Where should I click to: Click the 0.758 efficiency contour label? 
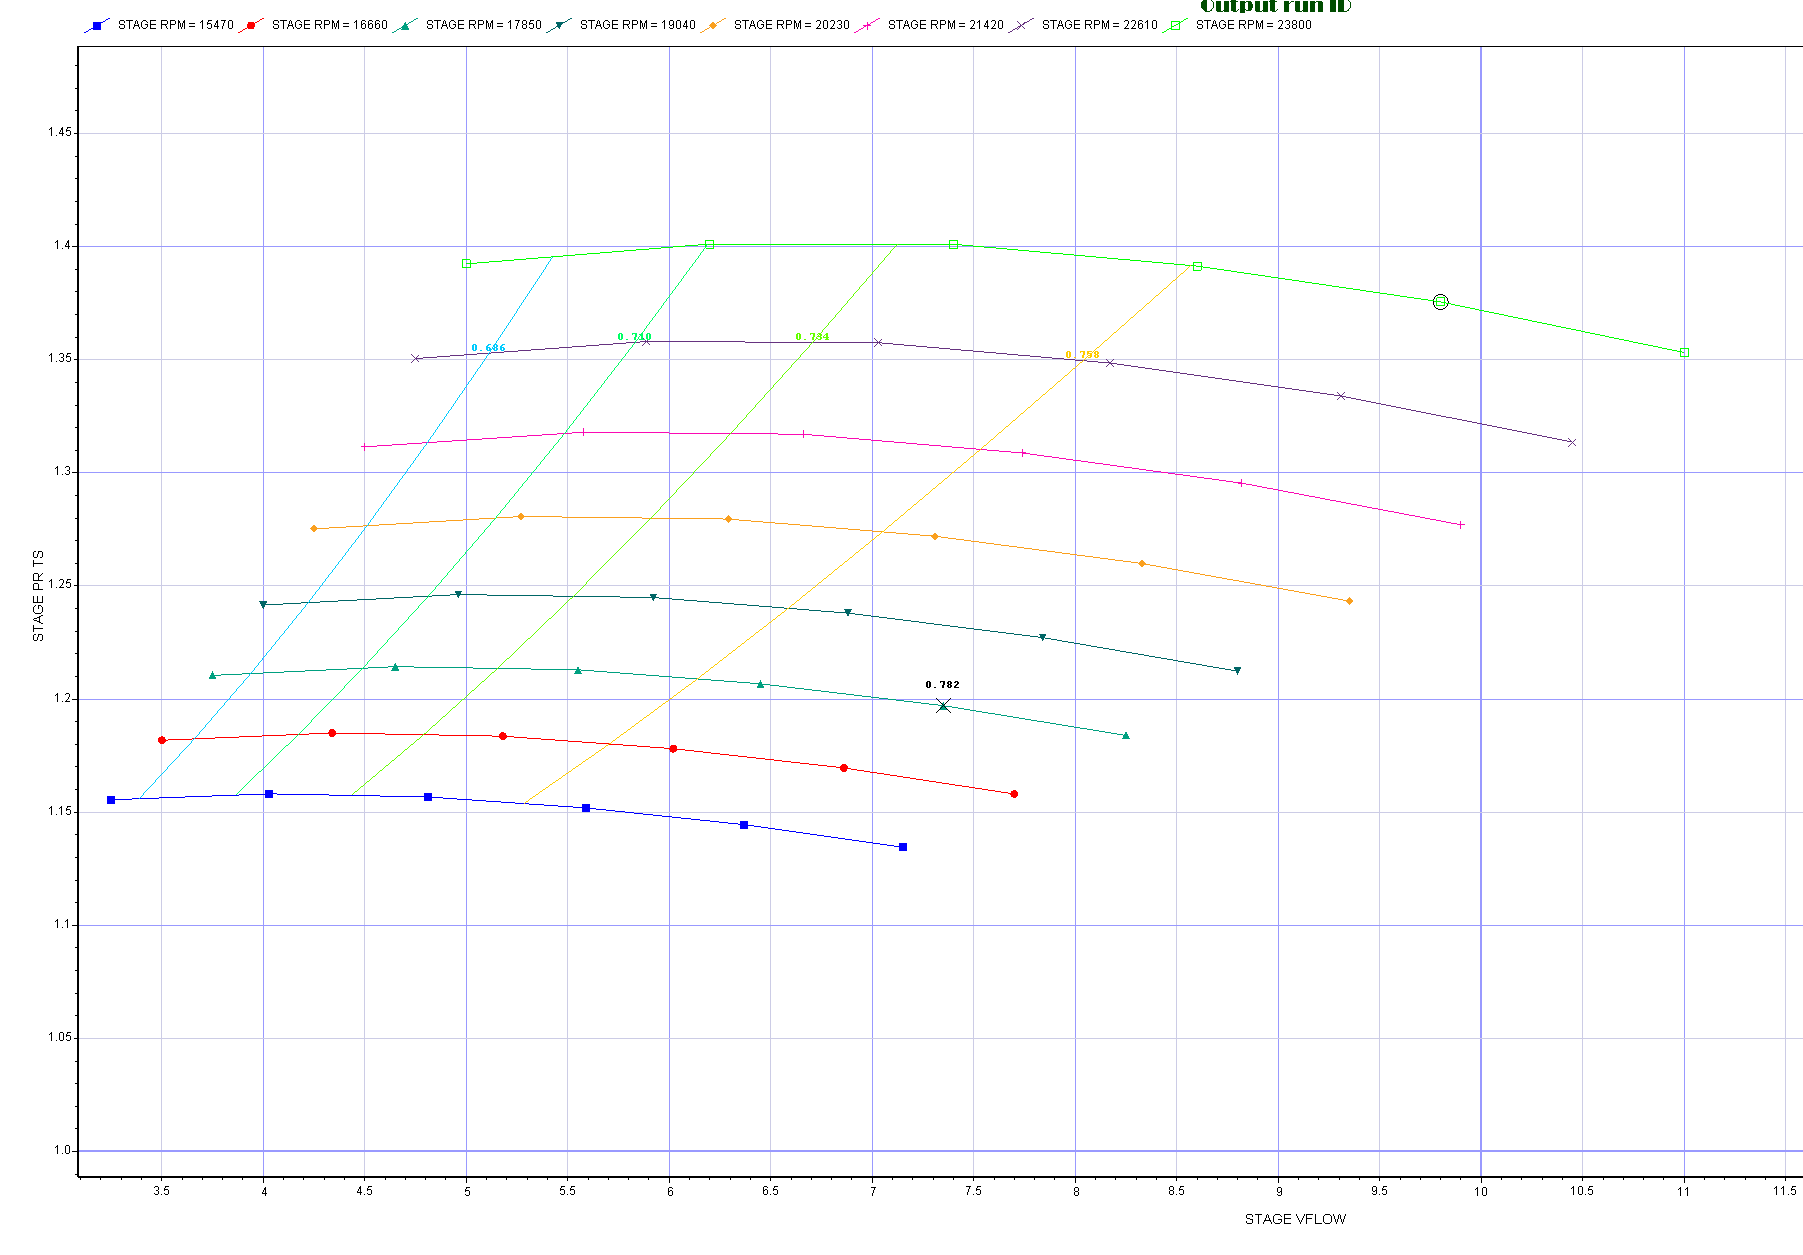coord(1082,355)
